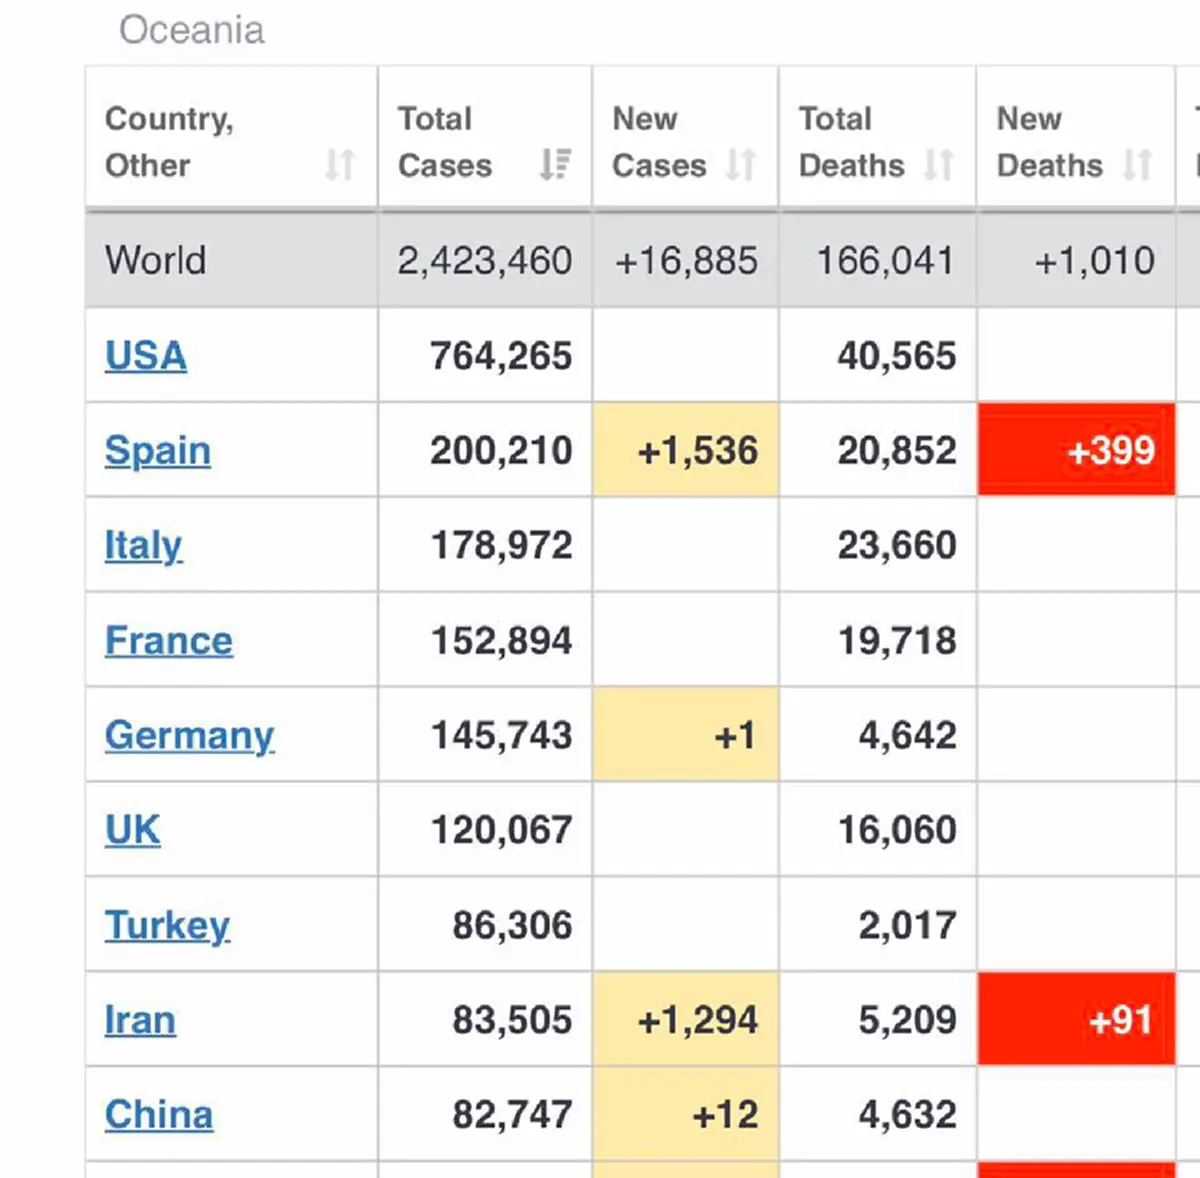The image size is (1200, 1178).
Task: Click Spain's red +399 new deaths cell
Action: point(1076,450)
